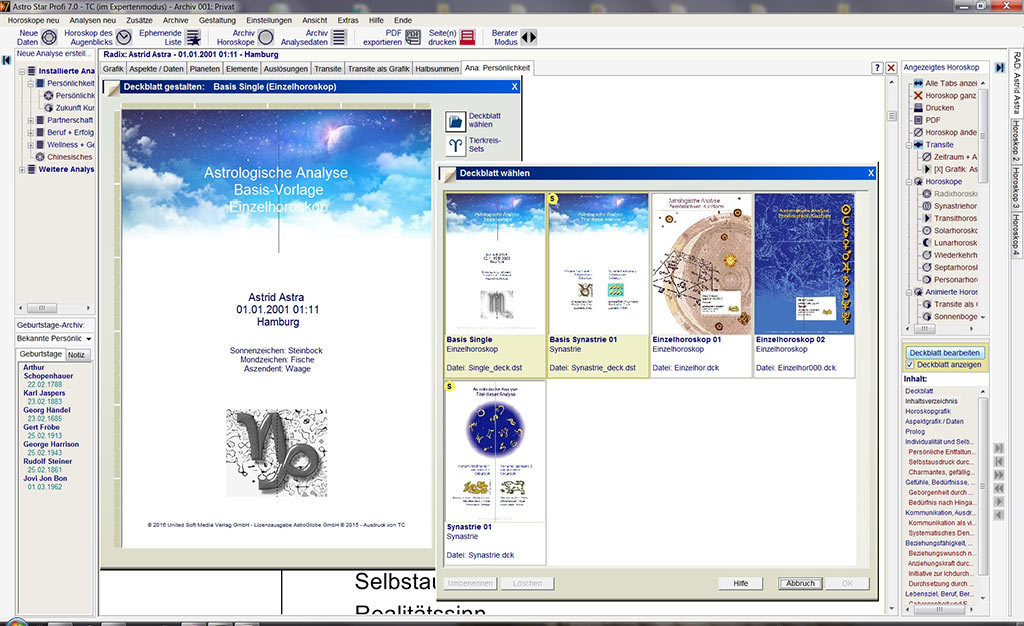Viewport: 1024px width, 626px height.
Task: Select Synastriehoroskop icon in right tree
Action: click(x=927, y=206)
